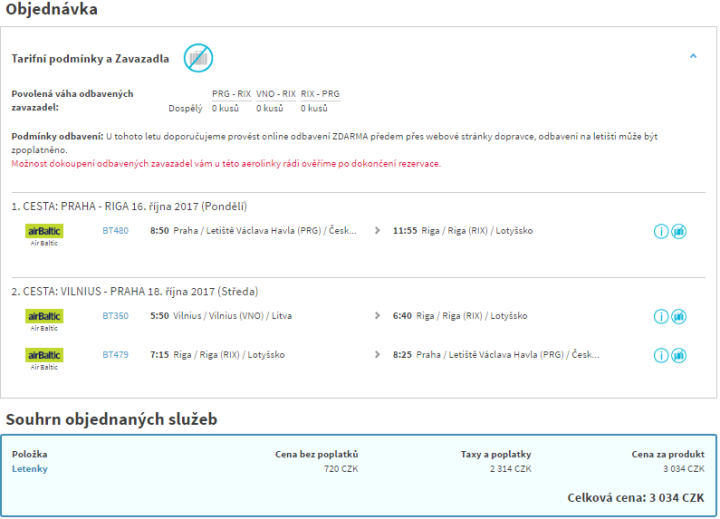Click the no-baggage icon for flight BT480
The height and width of the screenshot is (519, 720).
[x=678, y=231]
